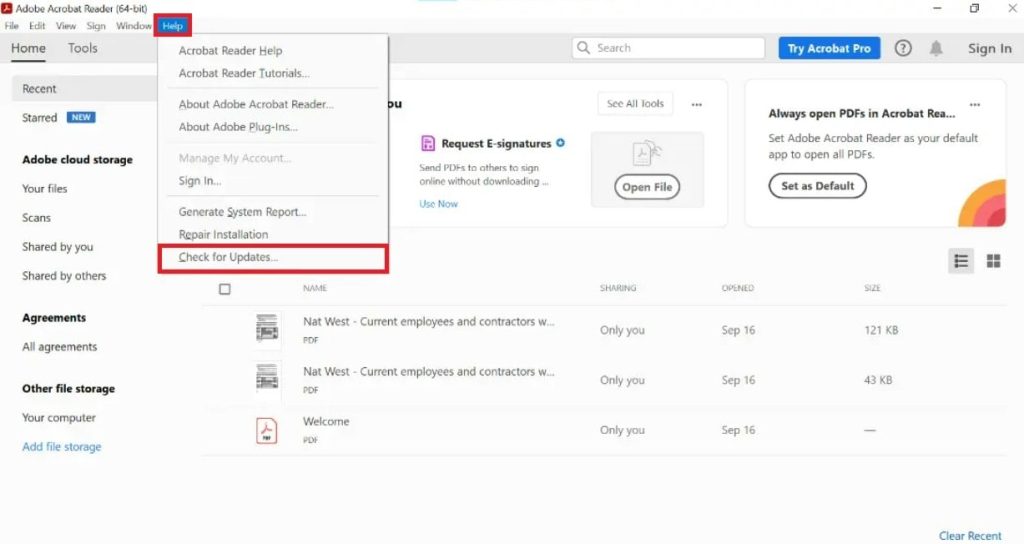Click Set as Default button

click(818, 186)
